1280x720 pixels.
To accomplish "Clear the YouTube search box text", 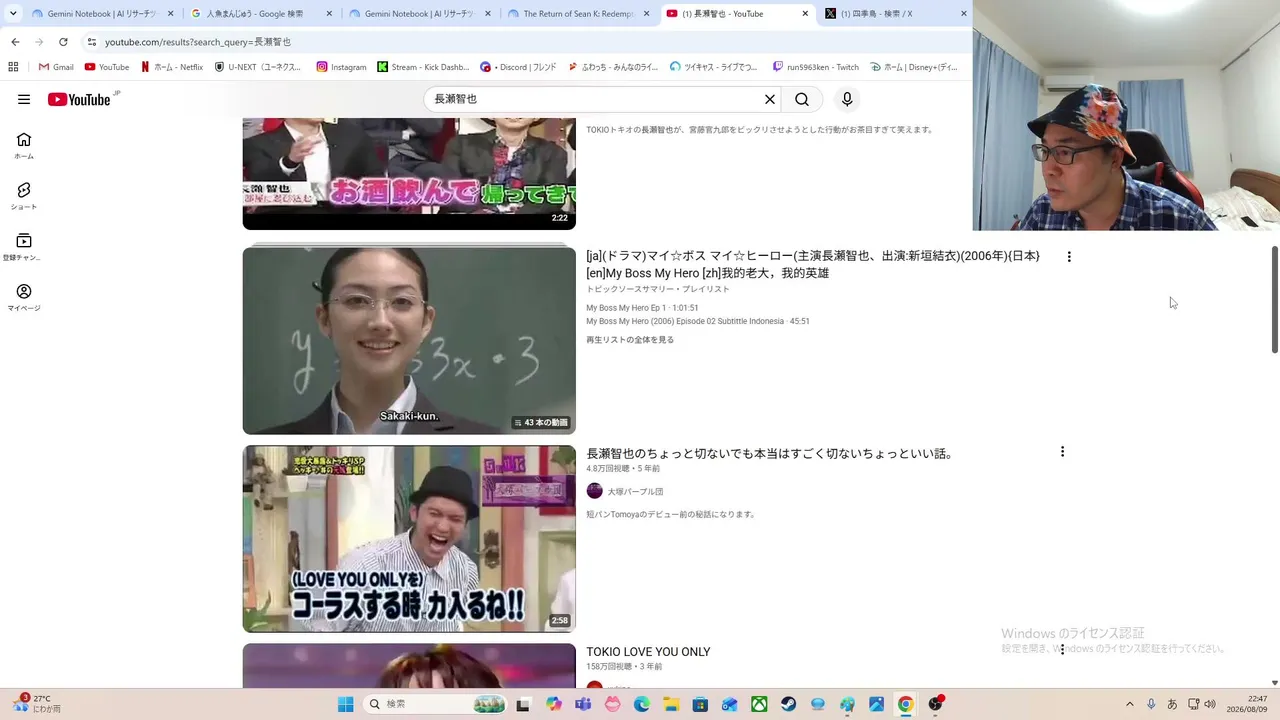I will [770, 99].
